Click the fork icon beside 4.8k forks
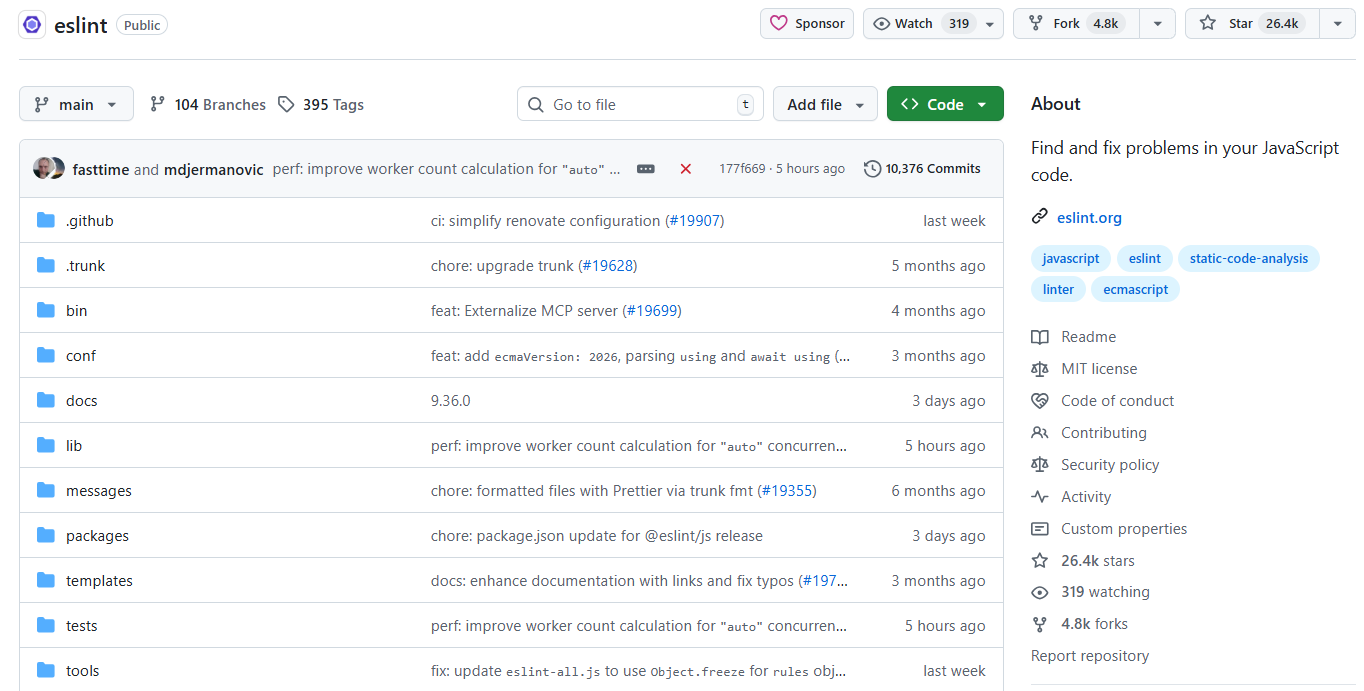Image resolution: width=1364 pixels, height=691 pixels. pyautogui.click(x=1040, y=624)
